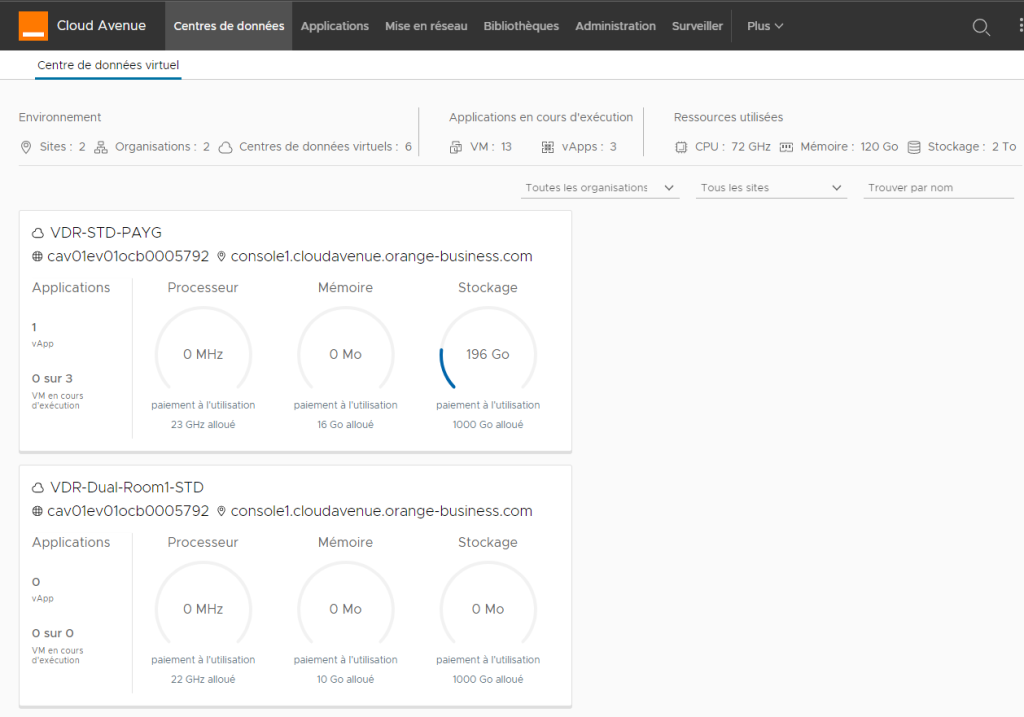Image resolution: width=1024 pixels, height=717 pixels.
Task: Click the vApps icon in summary bar
Action: coord(548,148)
